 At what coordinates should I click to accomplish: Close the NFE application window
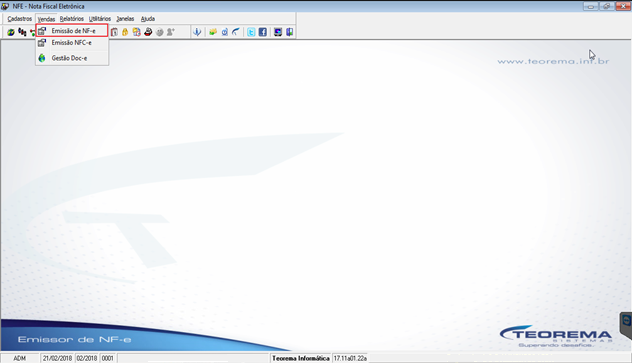coord(623,6)
